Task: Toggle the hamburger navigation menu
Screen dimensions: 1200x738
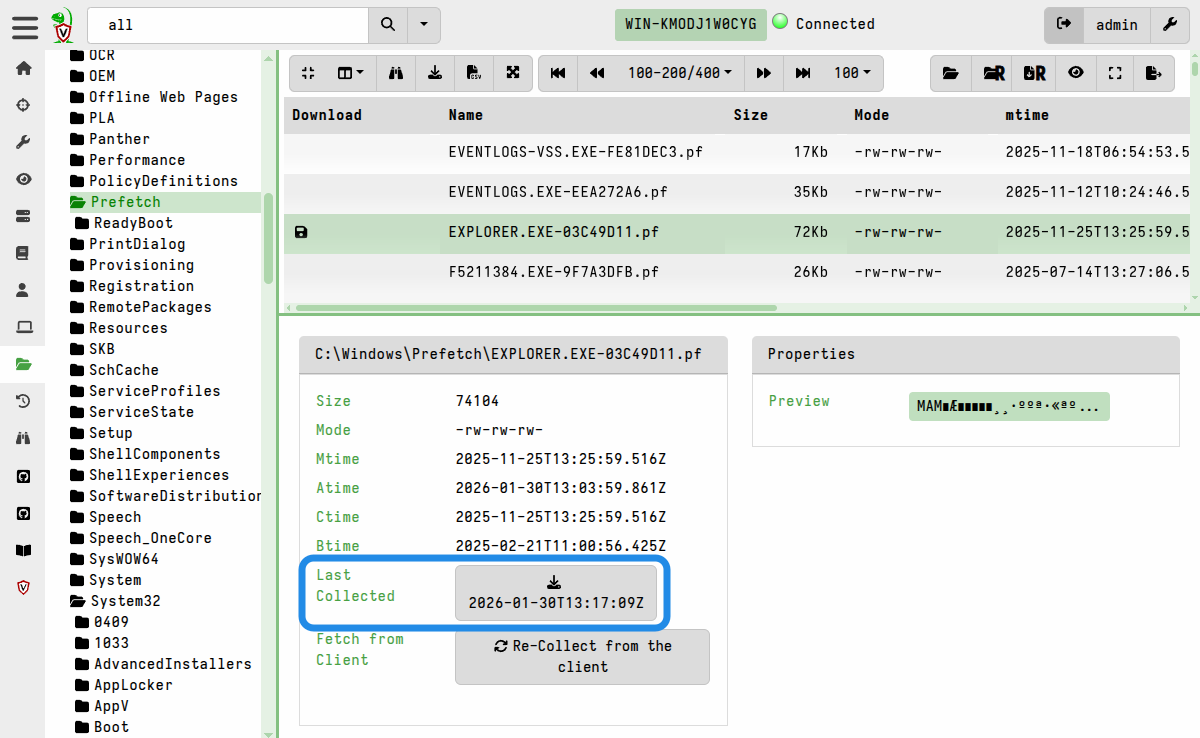Action: [25, 25]
